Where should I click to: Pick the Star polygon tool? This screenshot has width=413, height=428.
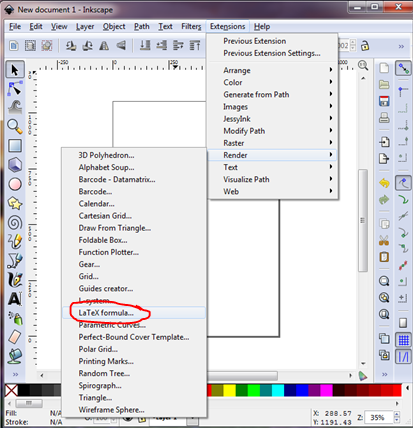point(15,203)
